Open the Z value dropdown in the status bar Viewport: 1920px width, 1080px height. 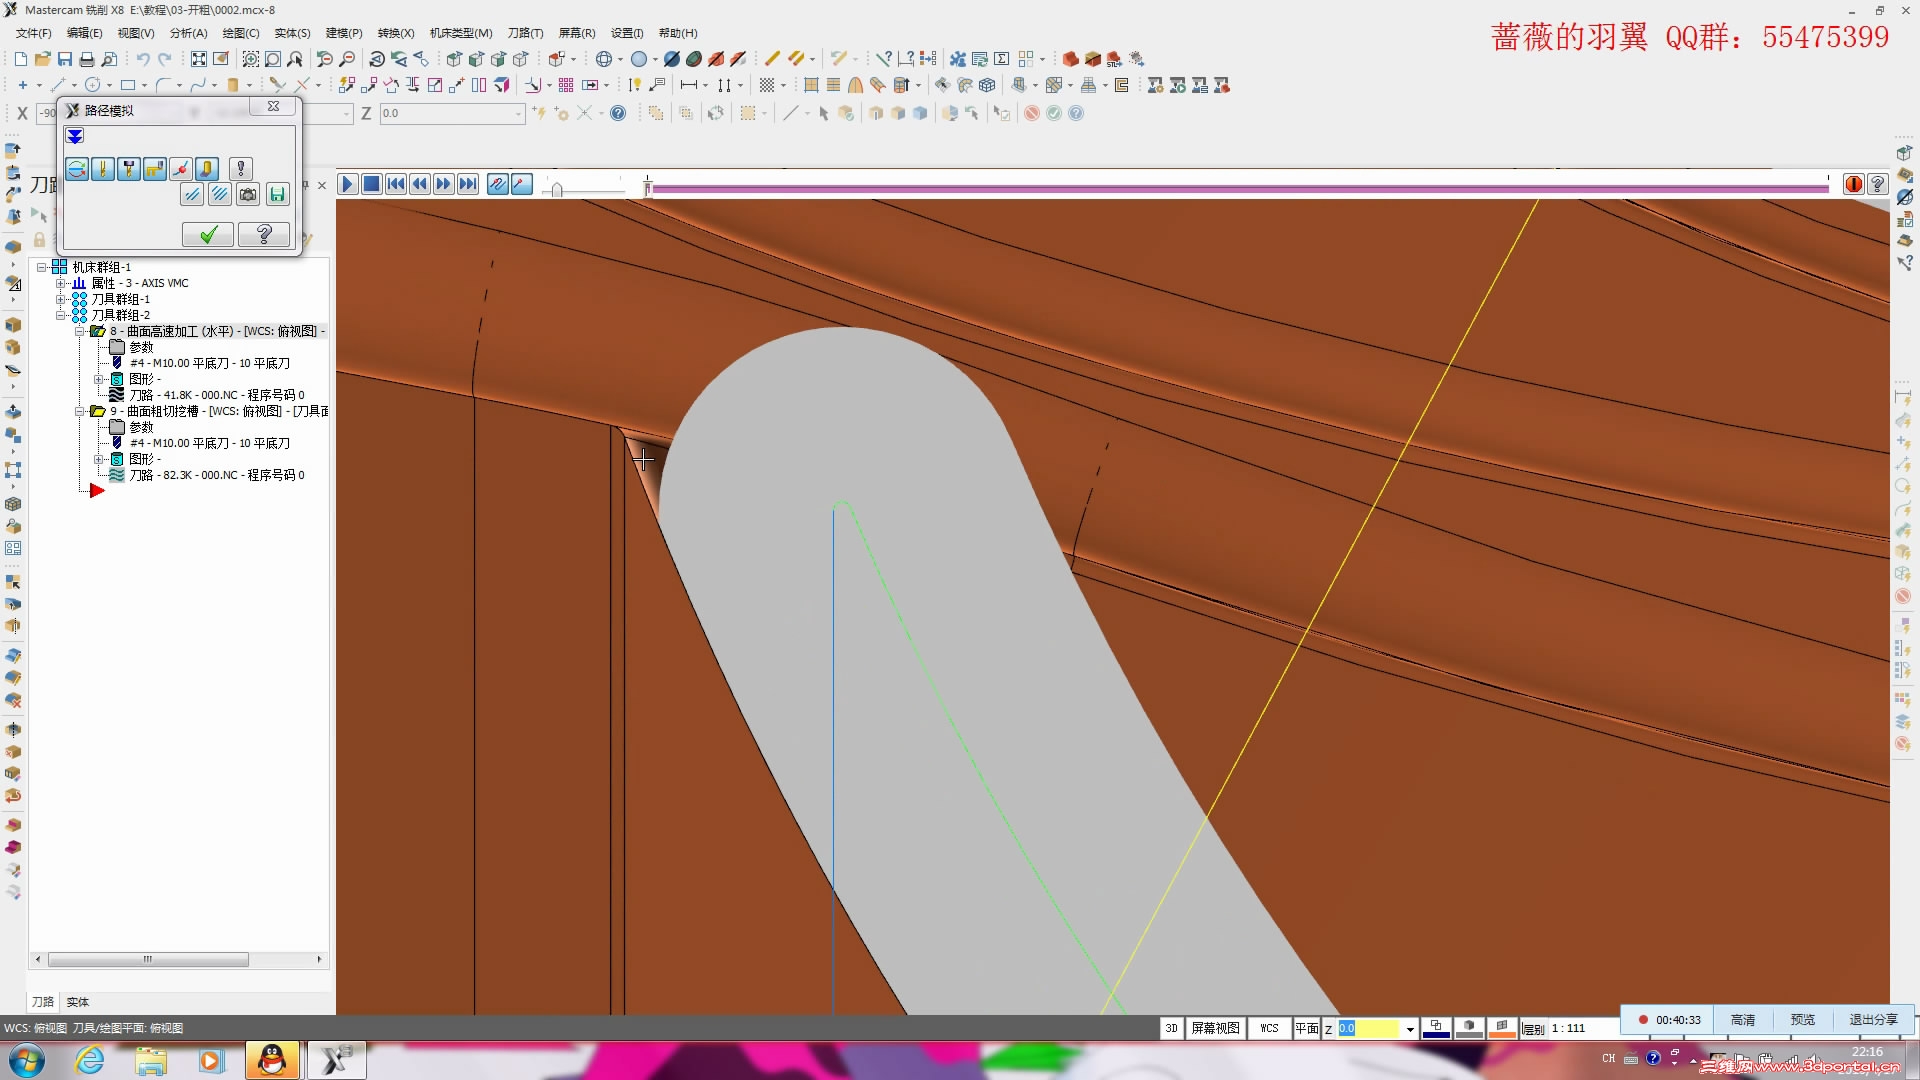[x=1409, y=1028]
